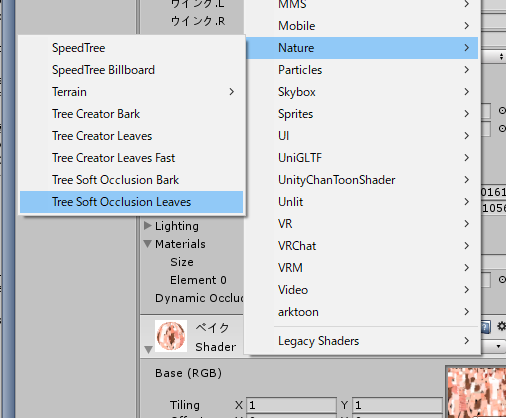The width and height of the screenshot is (506, 418).
Task: Select the Size property label
Action: pyautogui.click(x=182, y=262)
